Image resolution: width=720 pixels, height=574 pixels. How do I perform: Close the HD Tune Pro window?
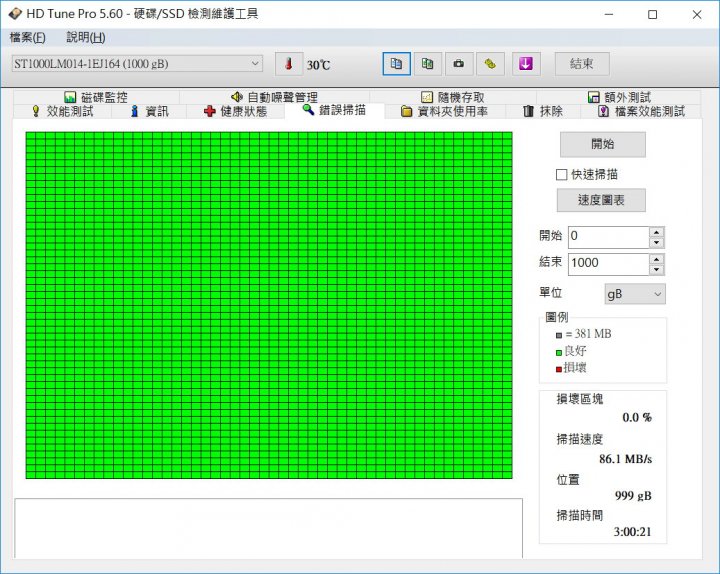(697, 14)
